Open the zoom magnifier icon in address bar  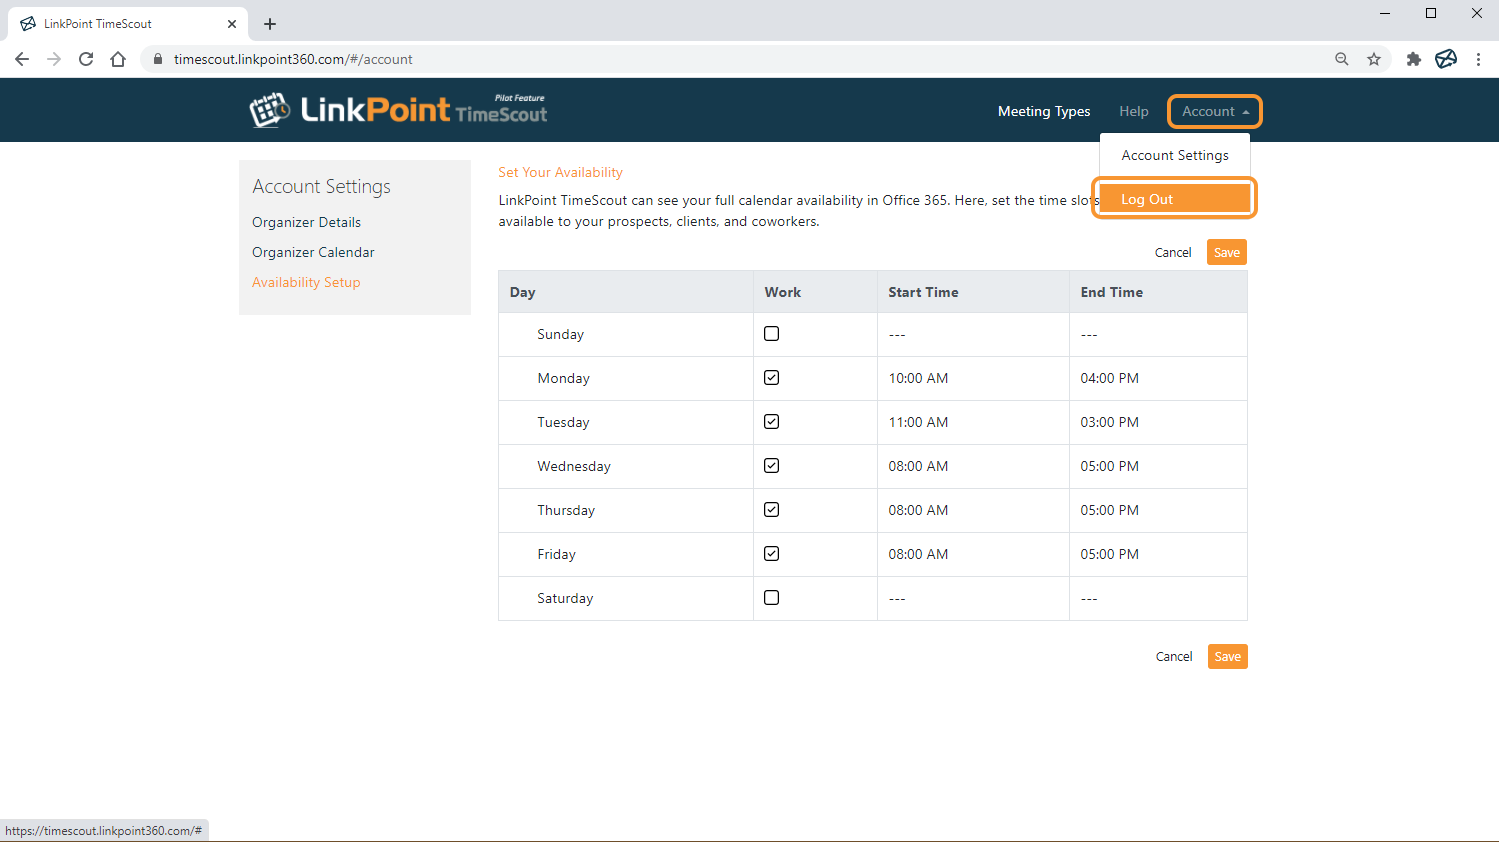(x=1342, y=59)
